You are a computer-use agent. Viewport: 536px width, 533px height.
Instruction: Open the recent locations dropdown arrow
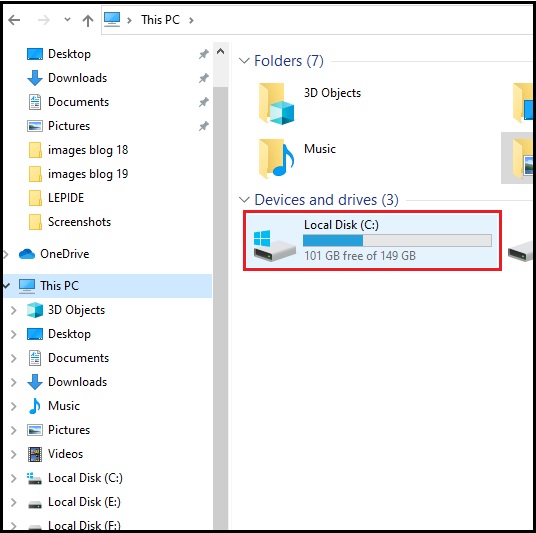tap(67, 19)
